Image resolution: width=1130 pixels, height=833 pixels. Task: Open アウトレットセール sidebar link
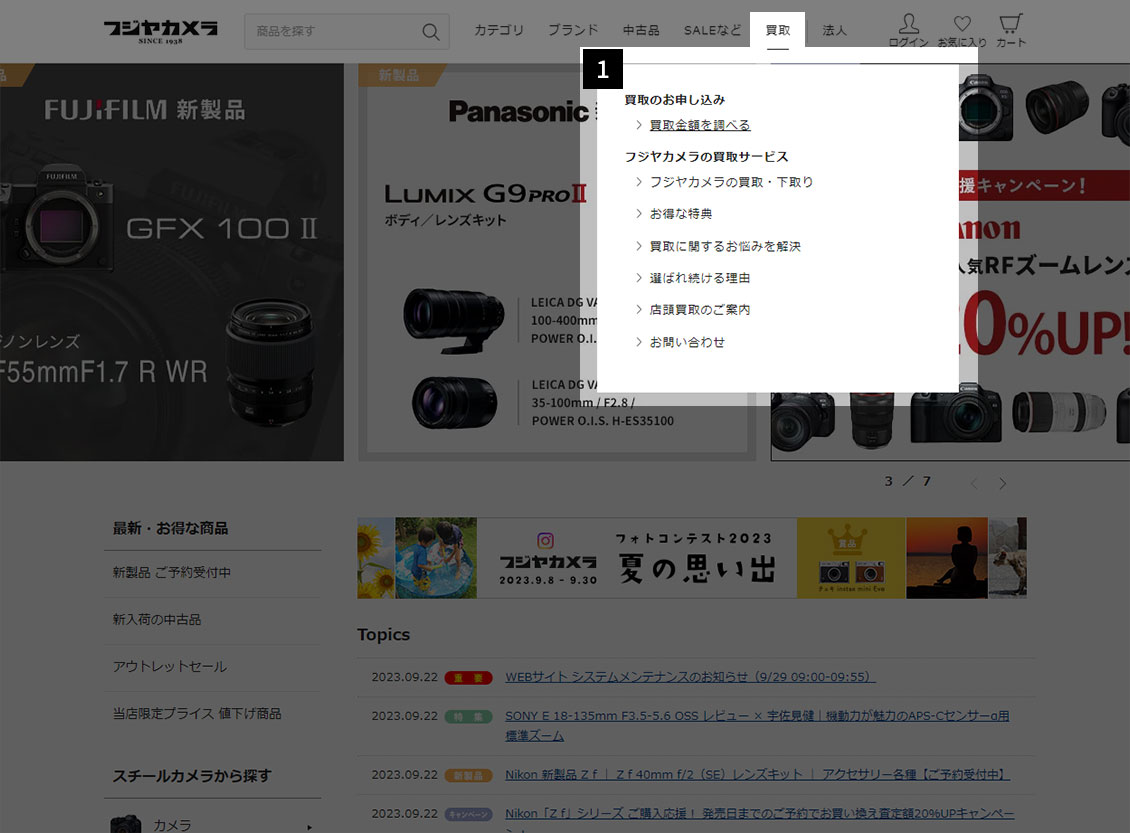pyautogui.click(x=169, y=667)
